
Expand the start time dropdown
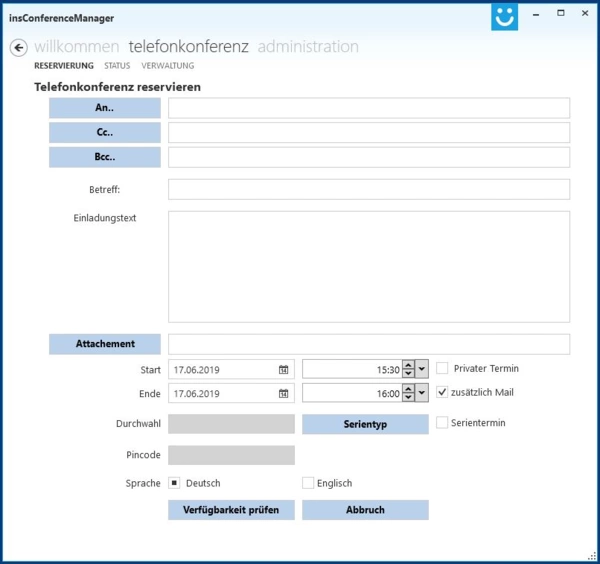pyautogui.click(x=422, y=369)
